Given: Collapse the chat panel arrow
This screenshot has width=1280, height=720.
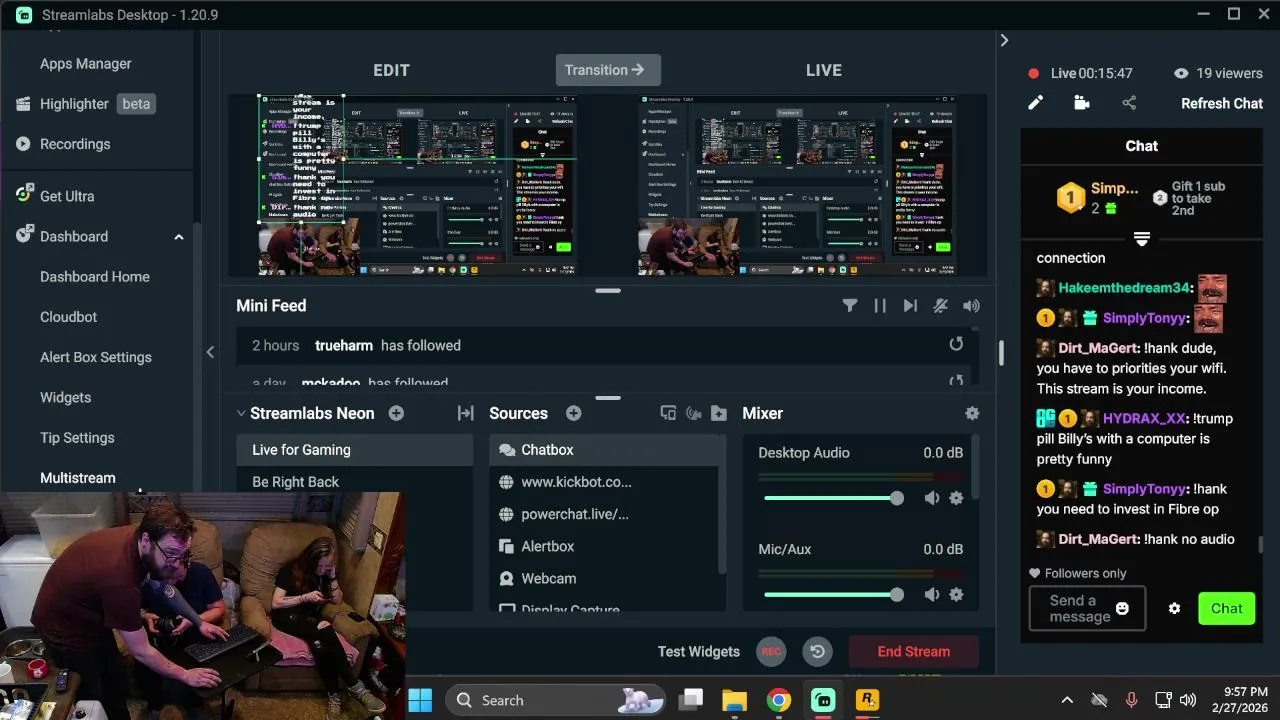Looking at the screenshot, I should pos(1004,40).
